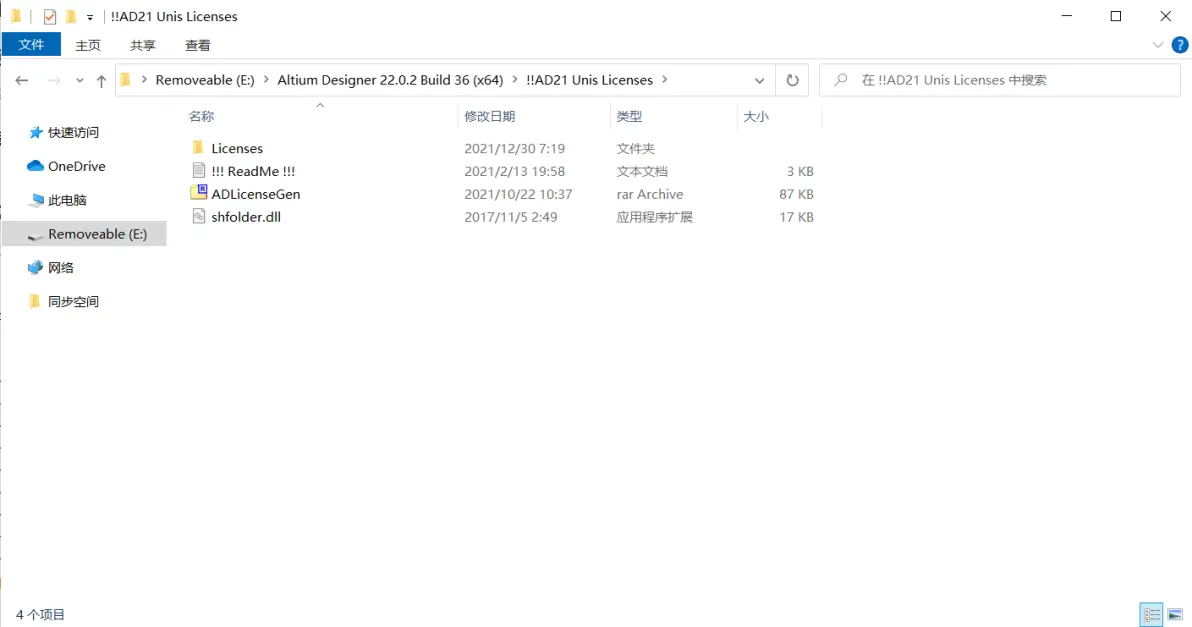Open 同步空间 in the navigation pane
The width and height of the screenshot is (1192, 627).
coord(73,302)
